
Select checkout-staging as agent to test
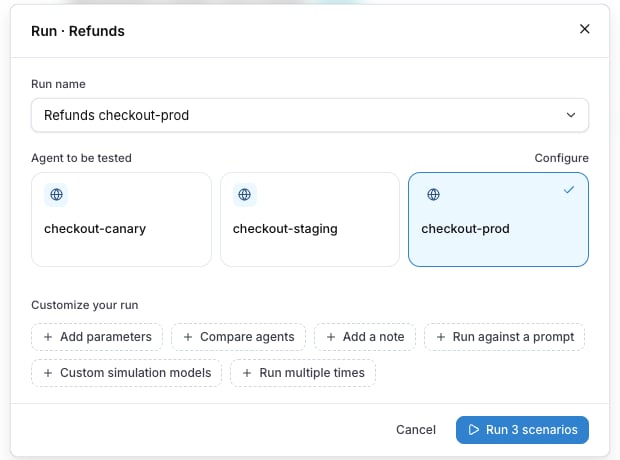(310, 220)
